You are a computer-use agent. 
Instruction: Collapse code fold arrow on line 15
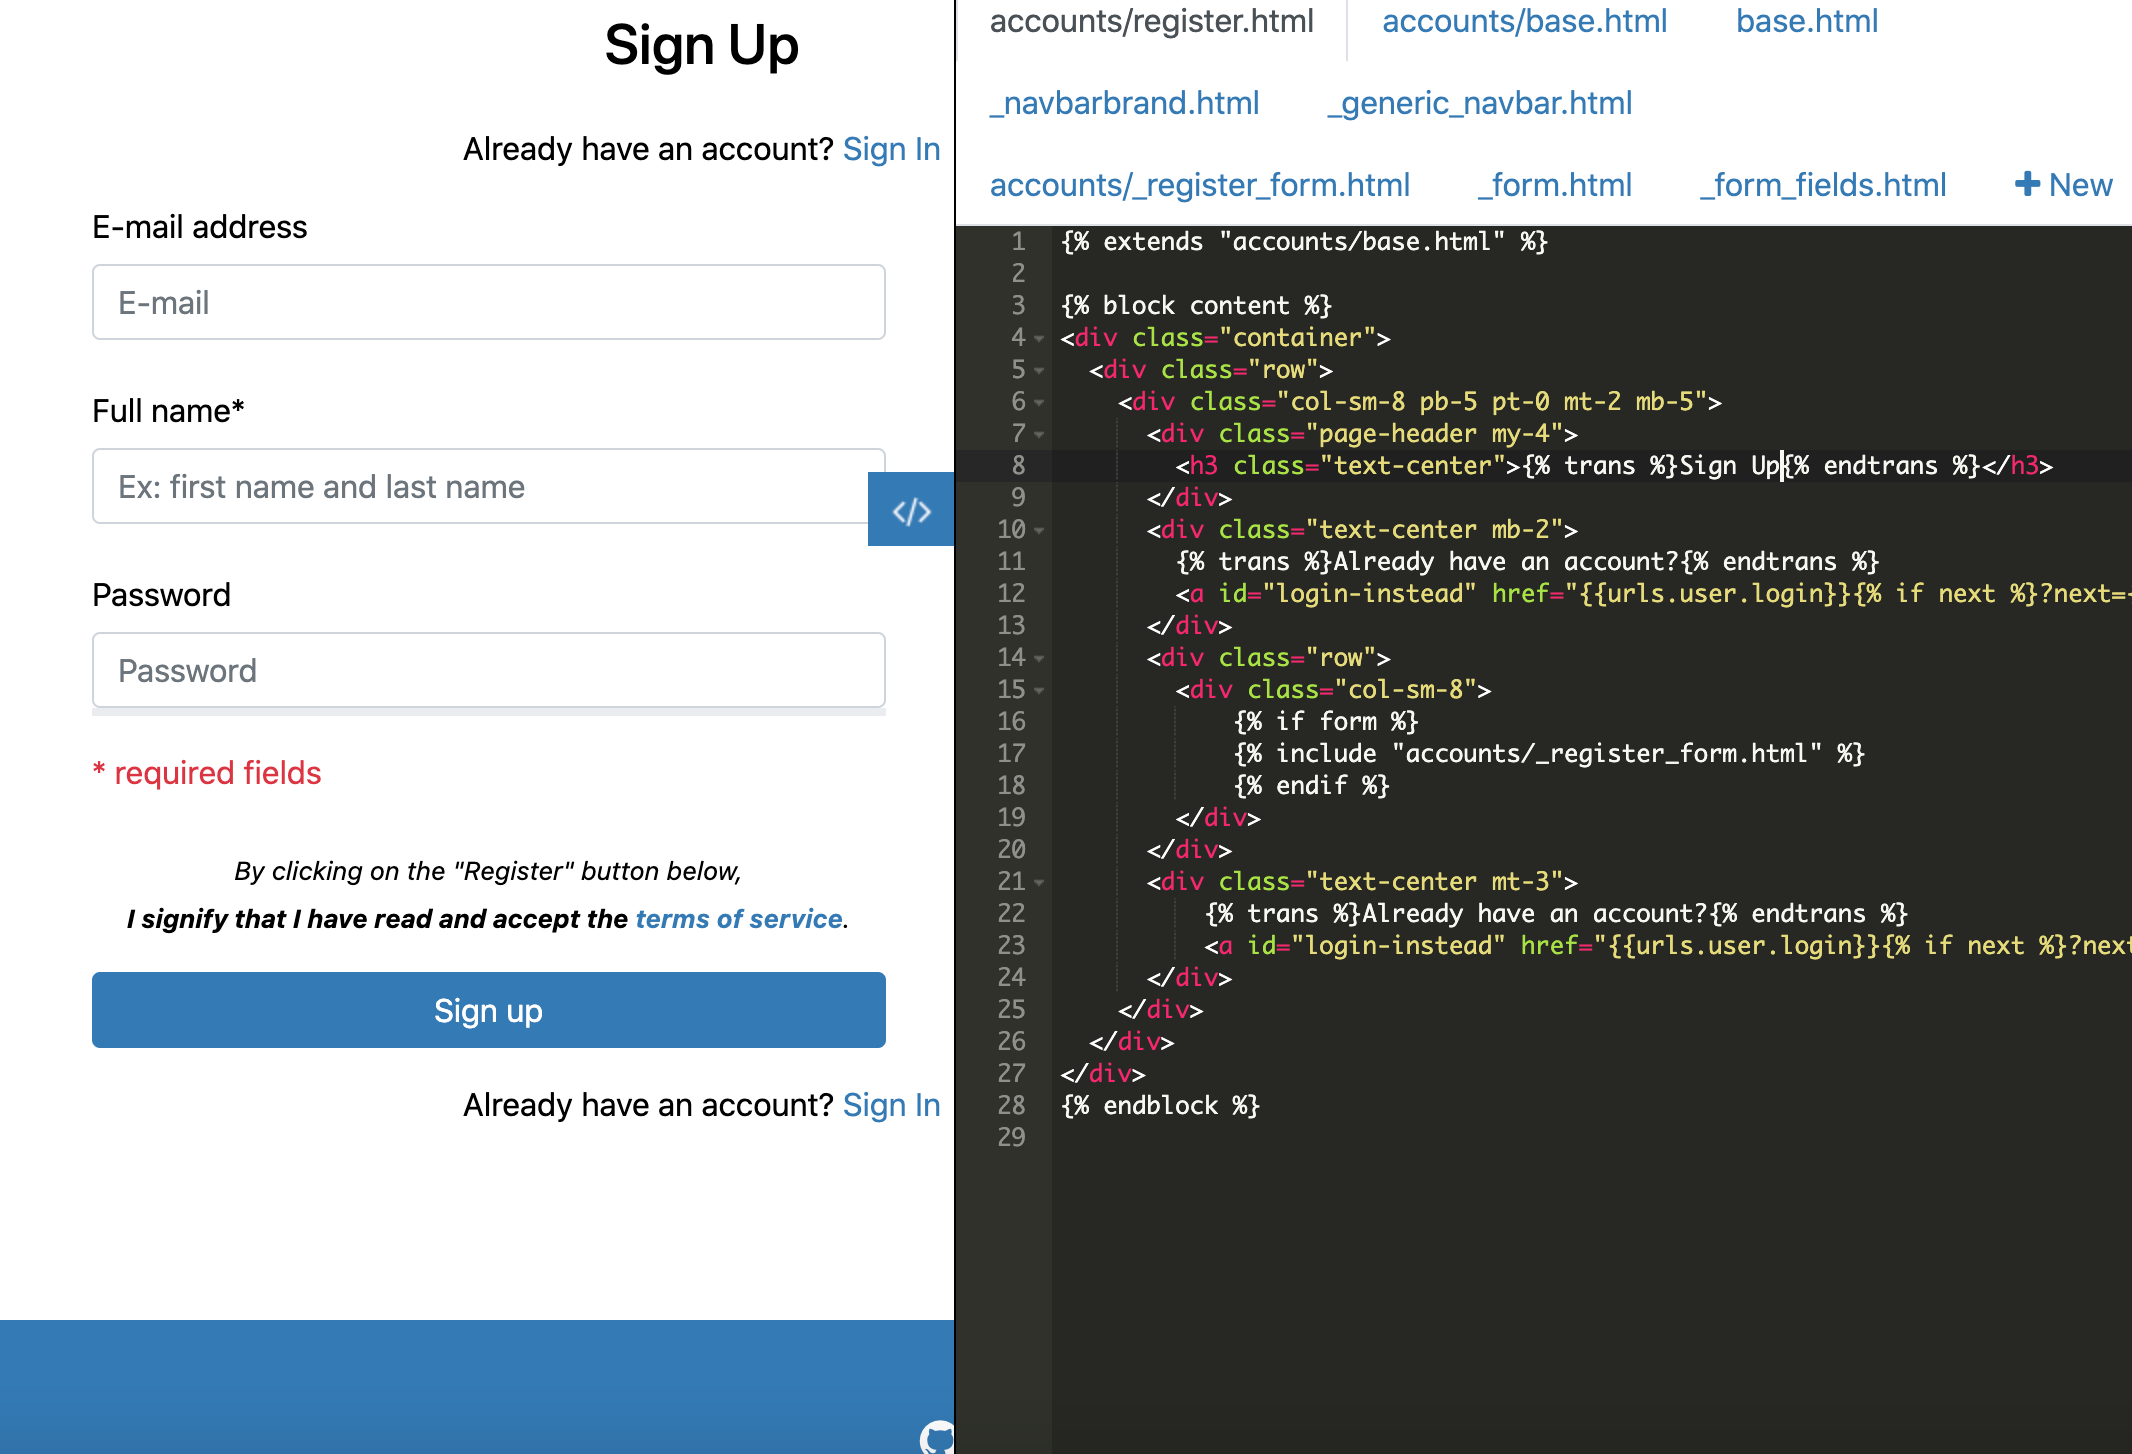point(1039,691)
